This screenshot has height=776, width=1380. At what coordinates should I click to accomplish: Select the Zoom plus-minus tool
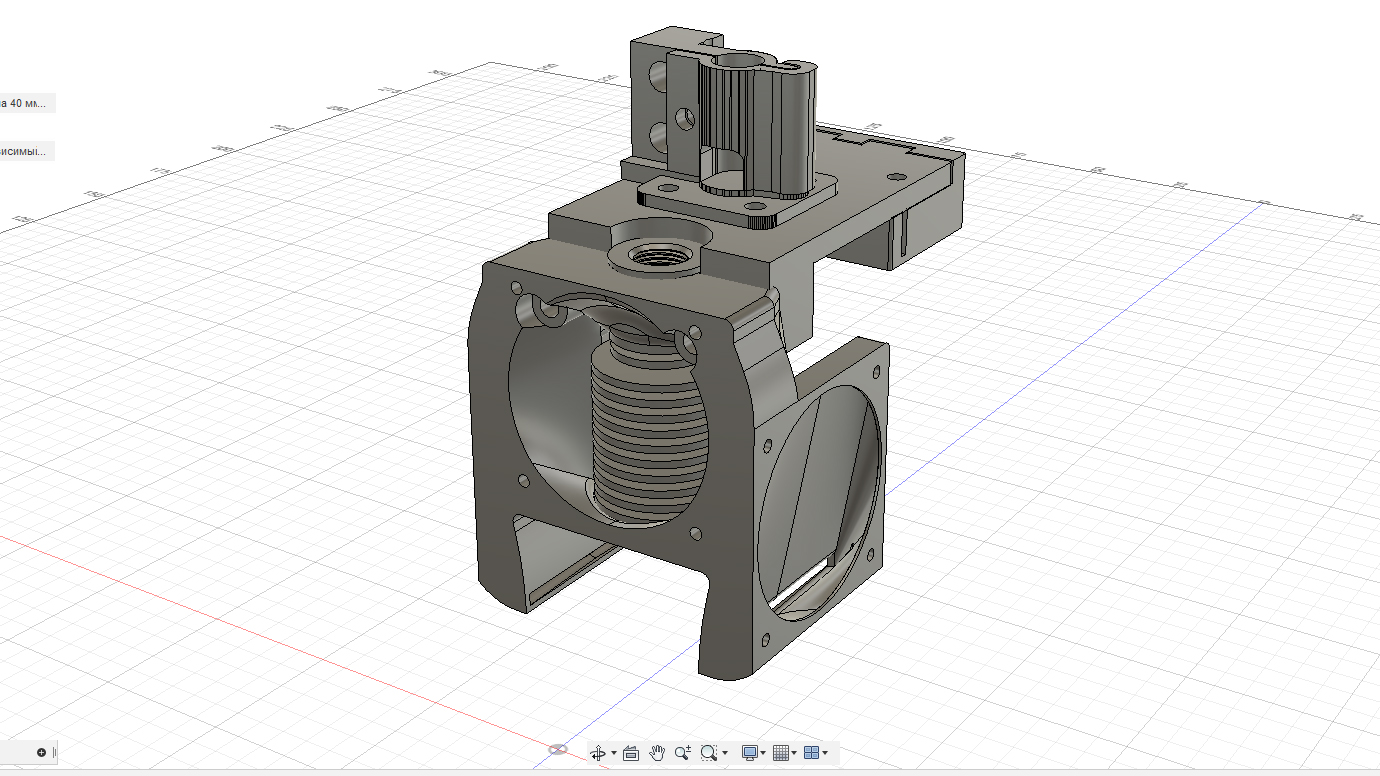point(683,753)
